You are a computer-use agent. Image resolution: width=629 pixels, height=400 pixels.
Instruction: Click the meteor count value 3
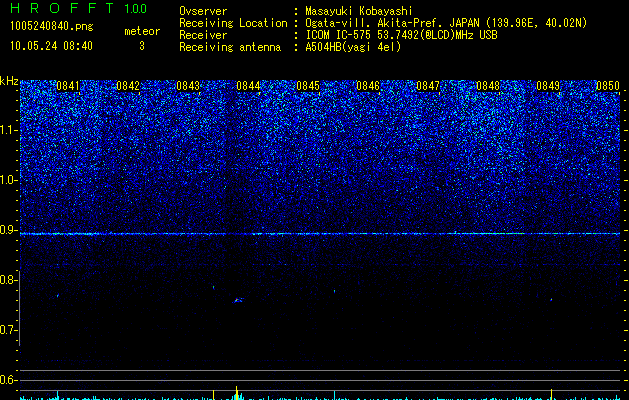pyautogui.click(x=142, y=46)
